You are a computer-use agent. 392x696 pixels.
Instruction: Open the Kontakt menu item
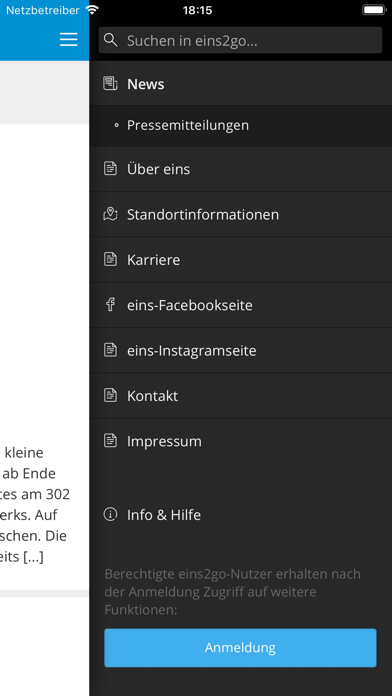coord(241,395)
